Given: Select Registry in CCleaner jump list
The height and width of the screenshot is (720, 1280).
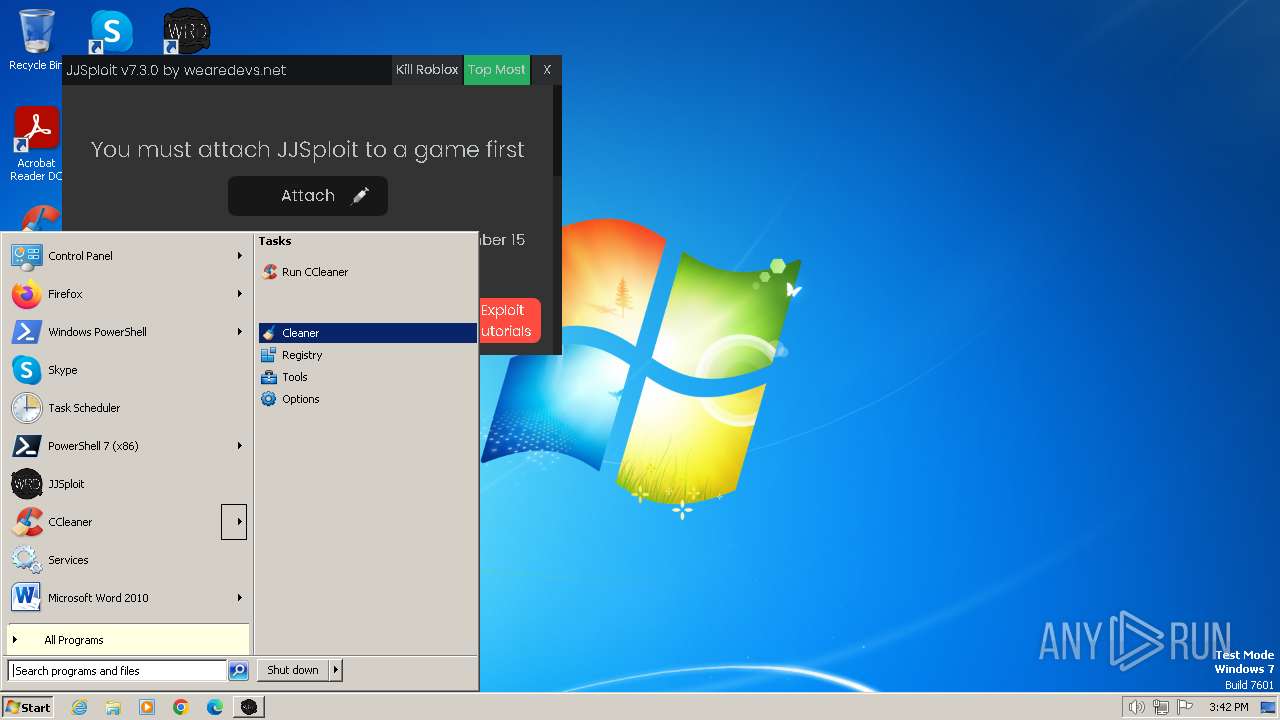Looking at the screenshot, I should [367, 355].
